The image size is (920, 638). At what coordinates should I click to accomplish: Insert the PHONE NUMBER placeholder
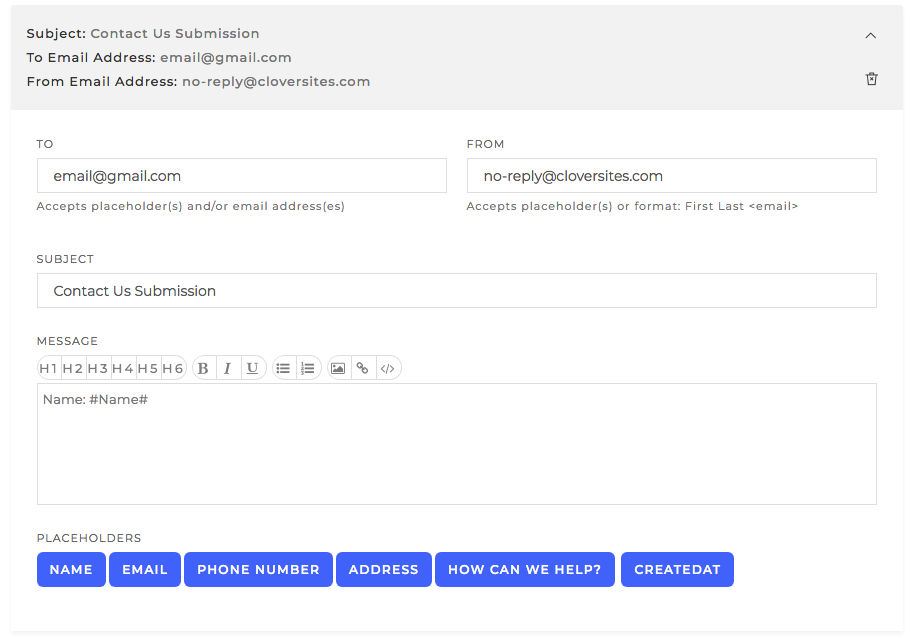[257, 569]
